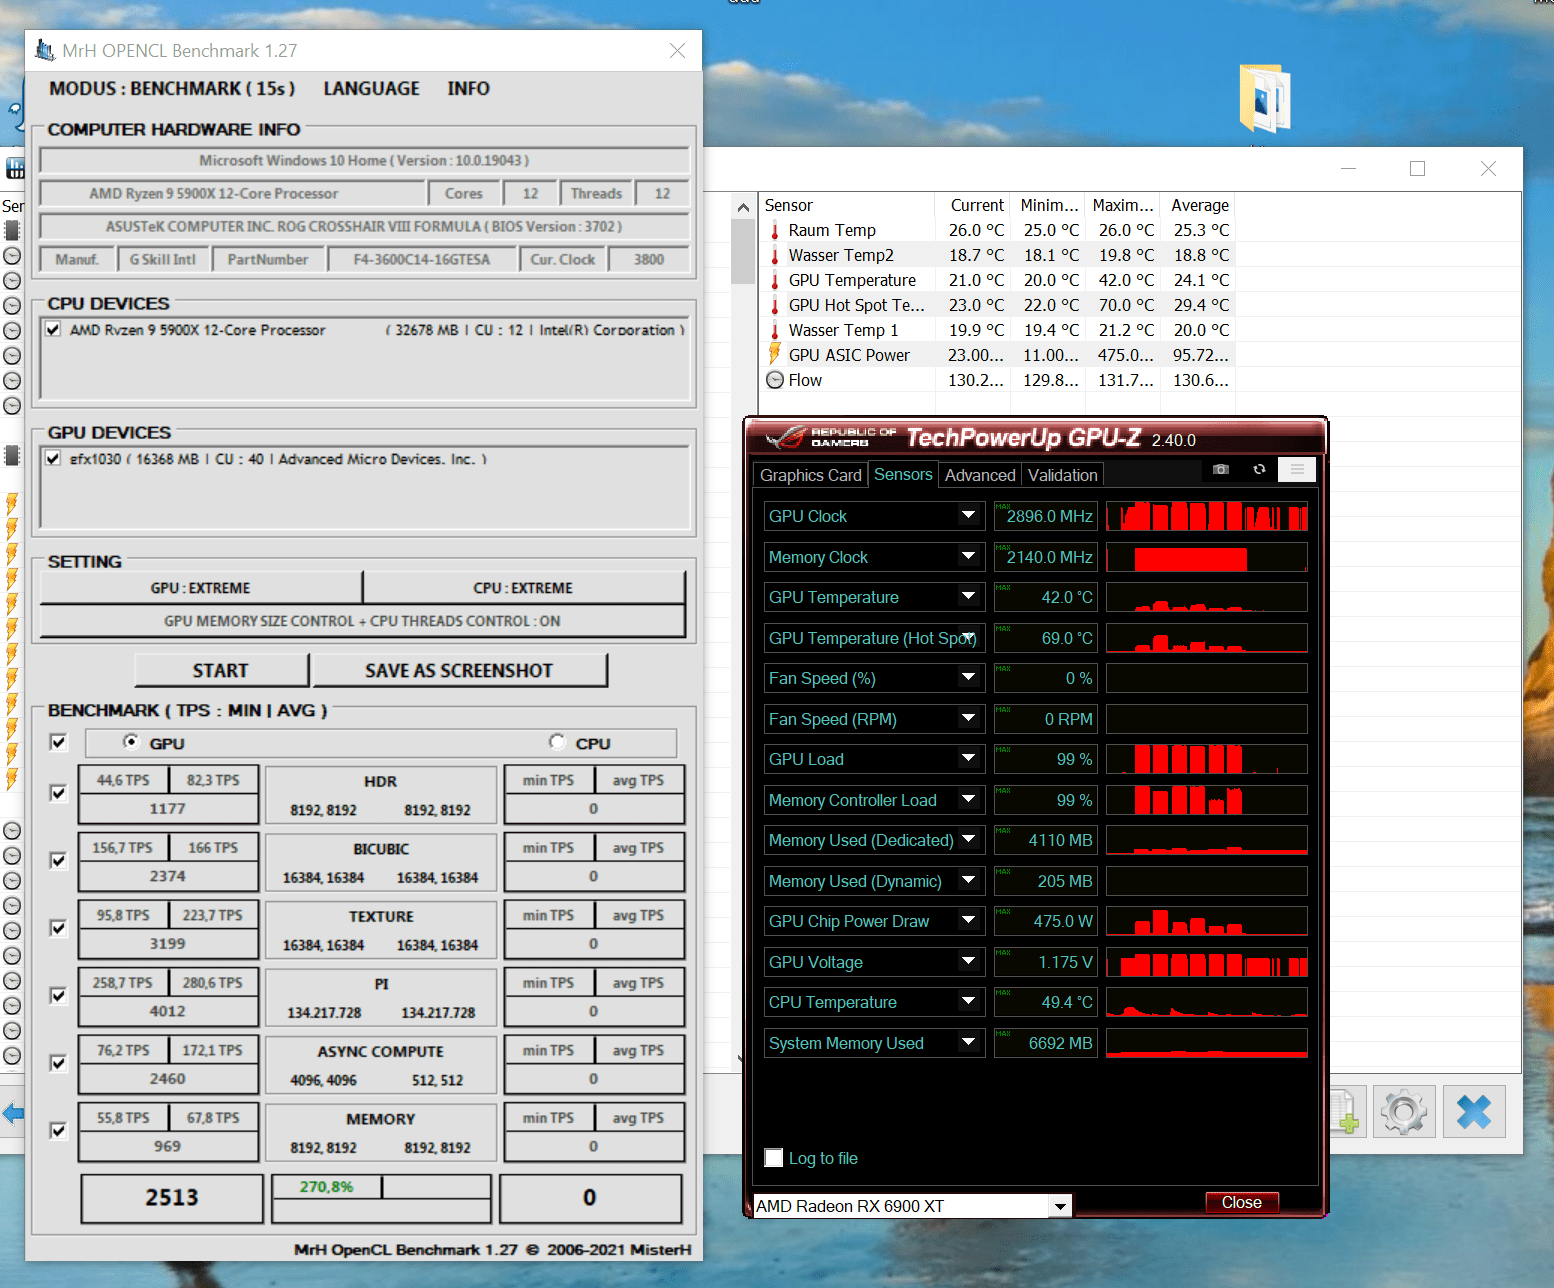Viewport: 1554px width, 1288px height.
Task: Click the Memory Clock red history graph
Action: 1207,556
